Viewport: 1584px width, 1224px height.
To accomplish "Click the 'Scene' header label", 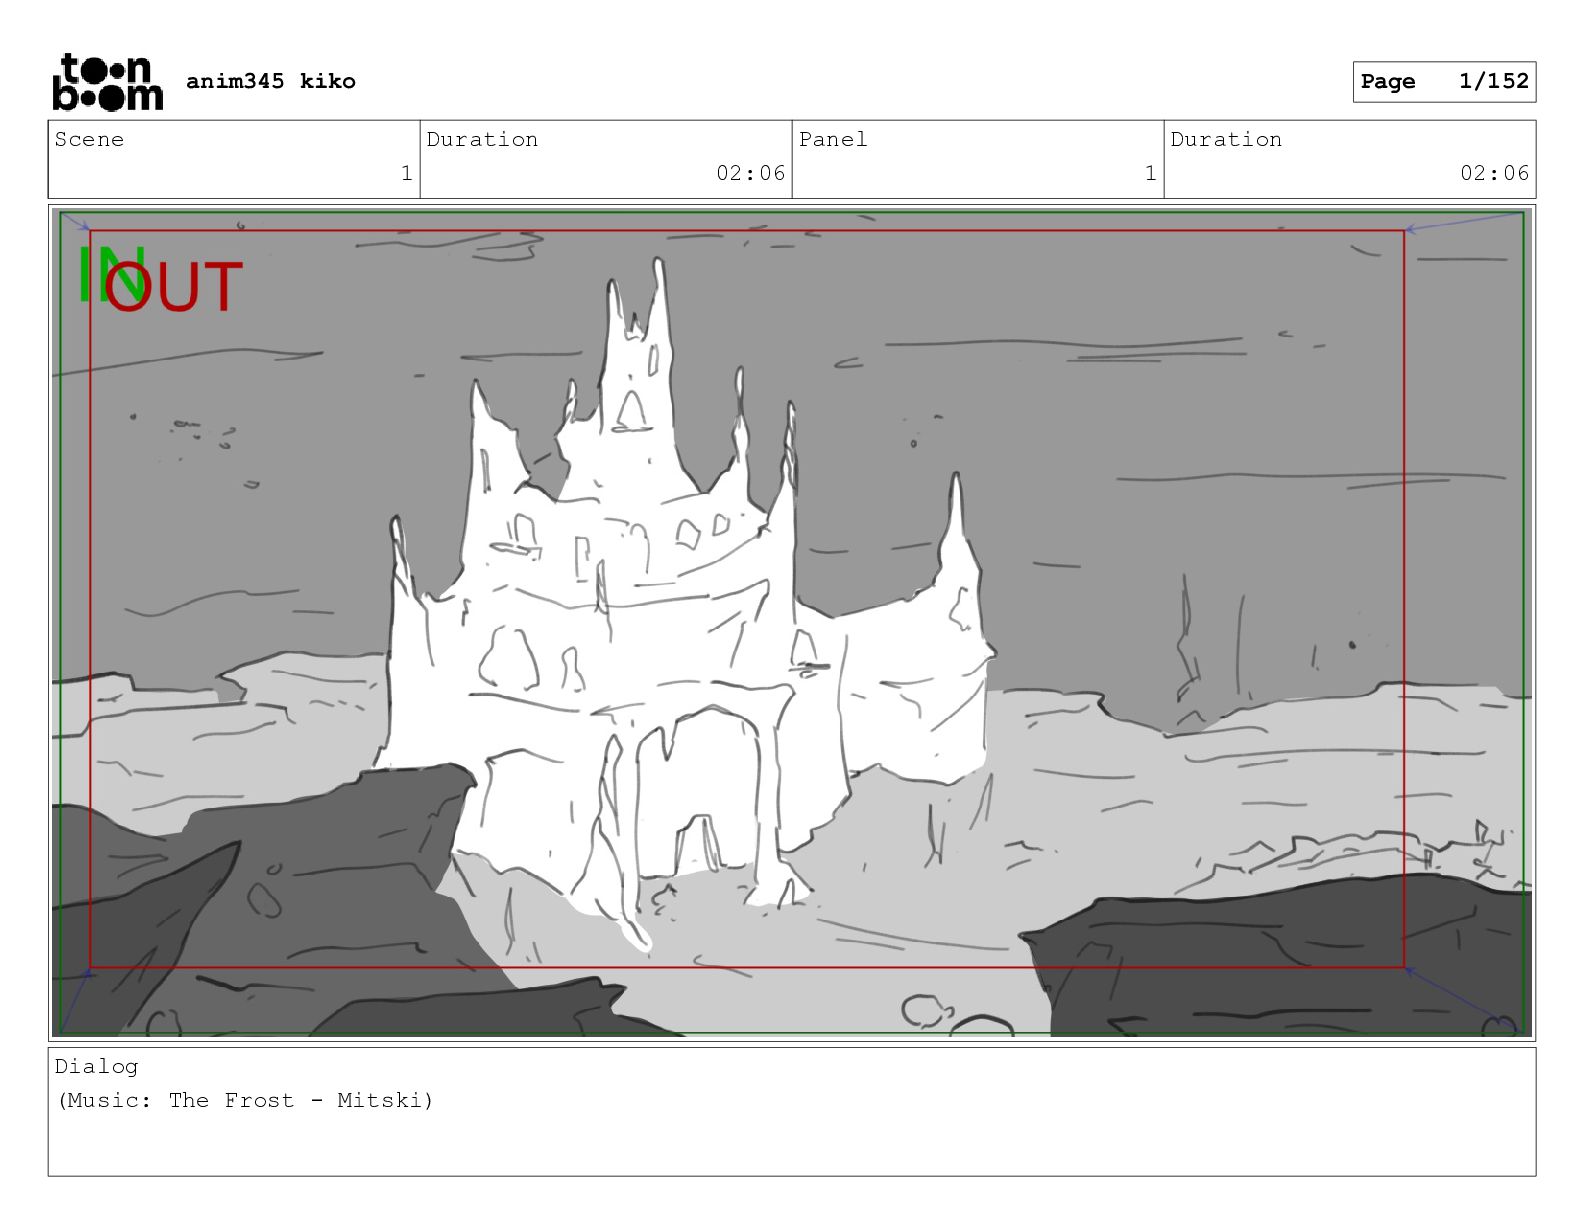I will pyautogui.click(x=89, y=140).
